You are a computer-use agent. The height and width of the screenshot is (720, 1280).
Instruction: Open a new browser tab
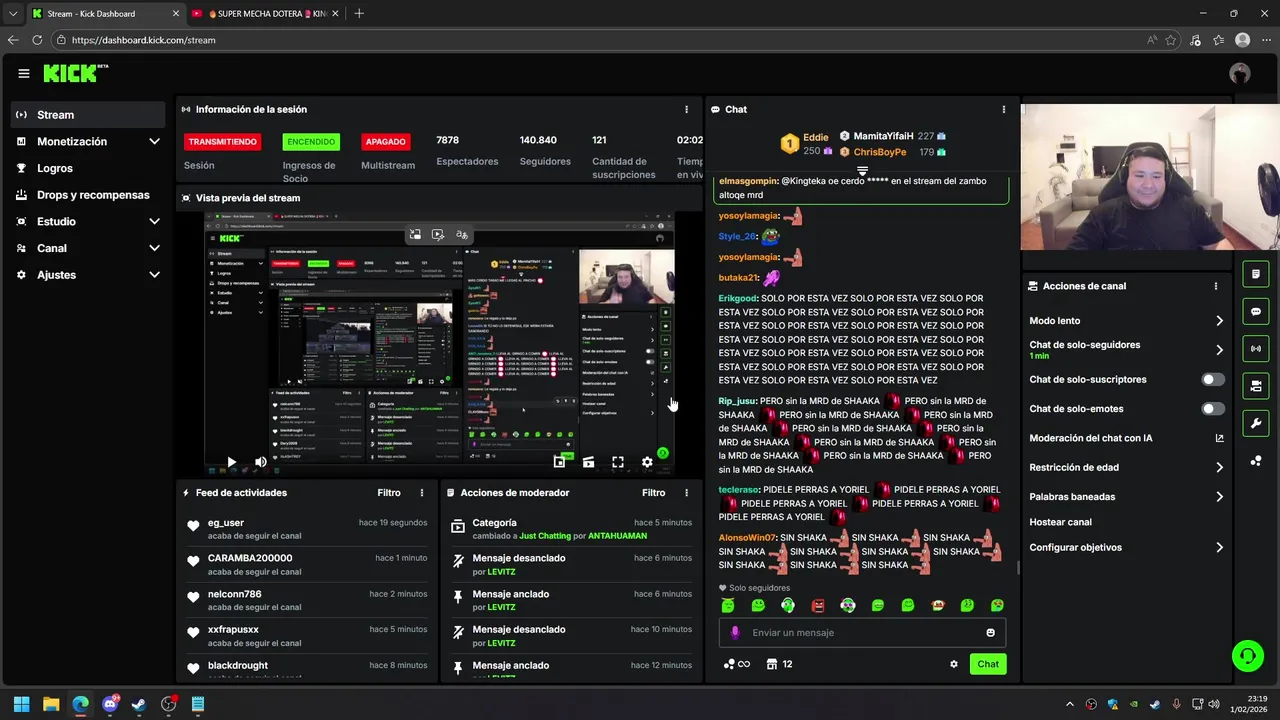(x=359, y=14)
